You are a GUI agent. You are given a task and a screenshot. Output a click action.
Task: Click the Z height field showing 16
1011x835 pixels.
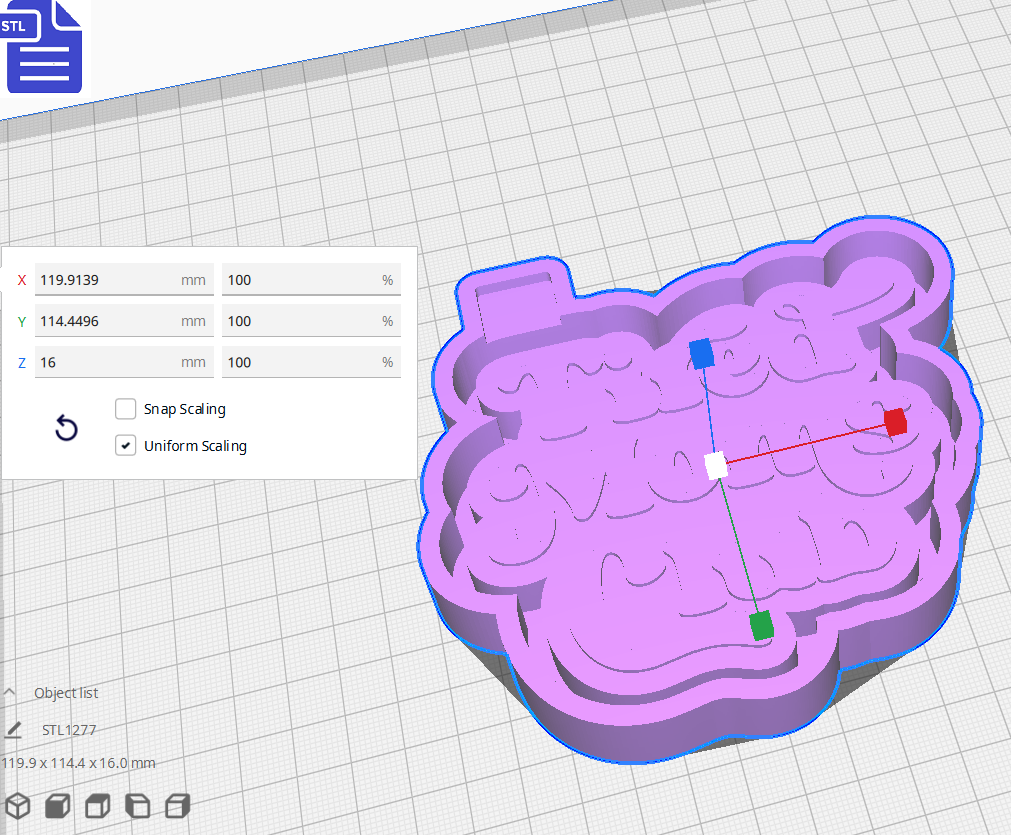point(124,362)
